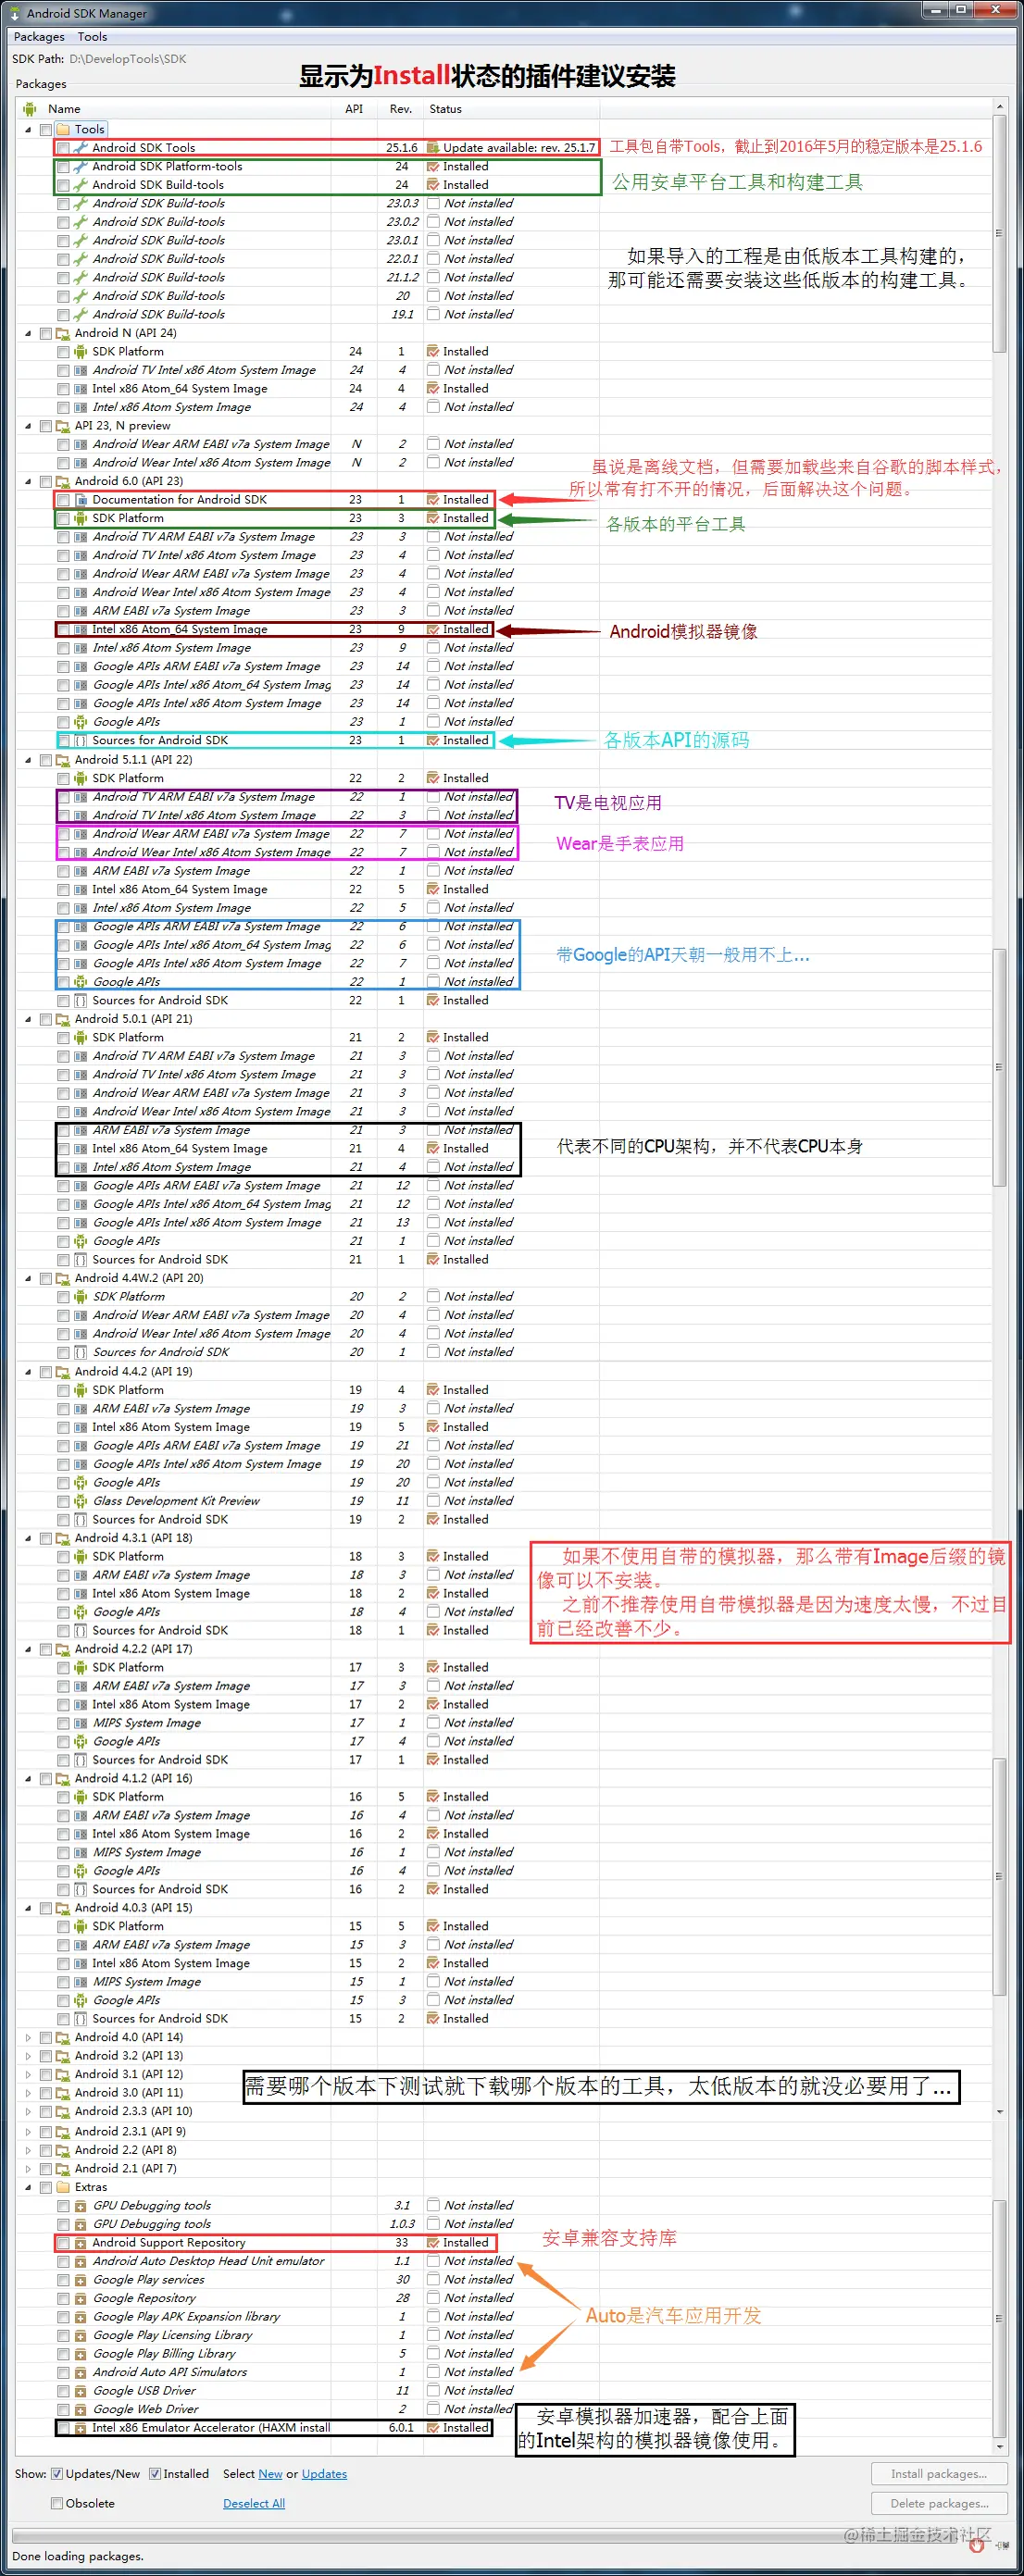This screenshot has height=2576, width=1024.
Task: Click Sources for Android SDK API 23 icon
Action: (x=81, y=741)
